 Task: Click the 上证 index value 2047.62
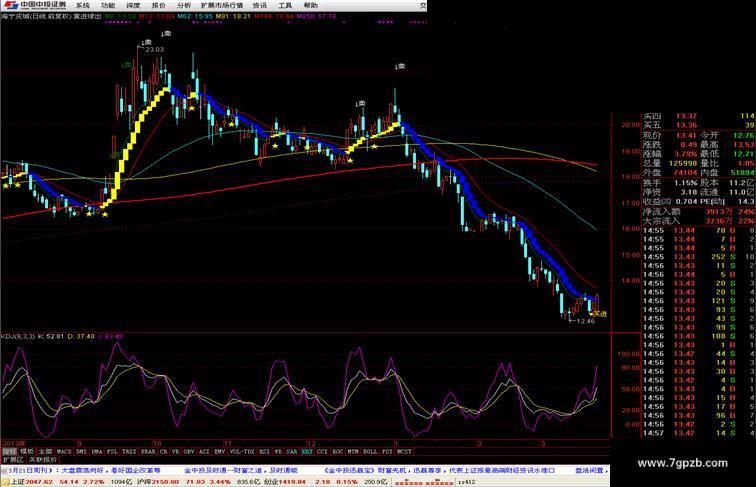pos(39,482)
